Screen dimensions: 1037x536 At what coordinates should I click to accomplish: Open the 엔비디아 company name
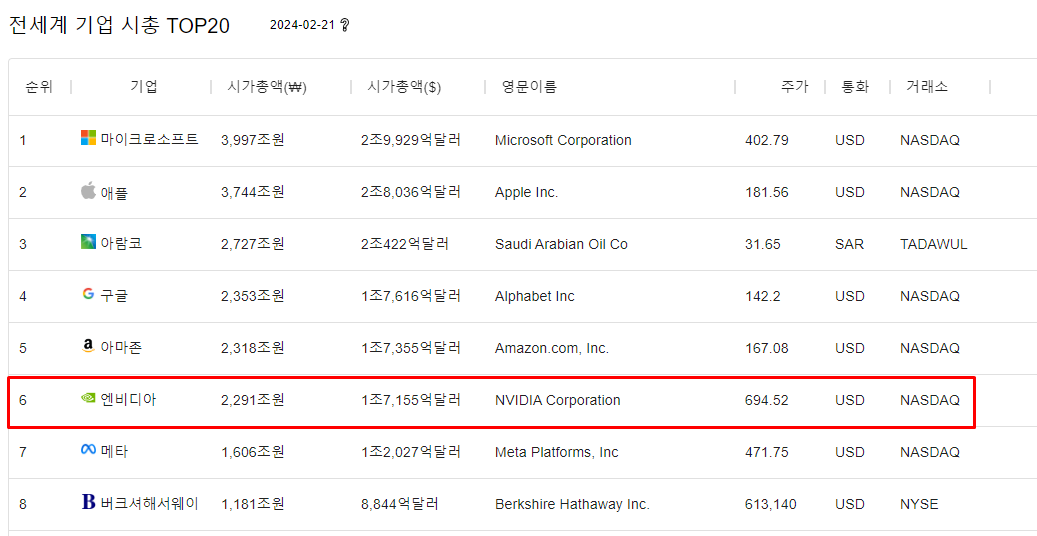tap(128, 400)
